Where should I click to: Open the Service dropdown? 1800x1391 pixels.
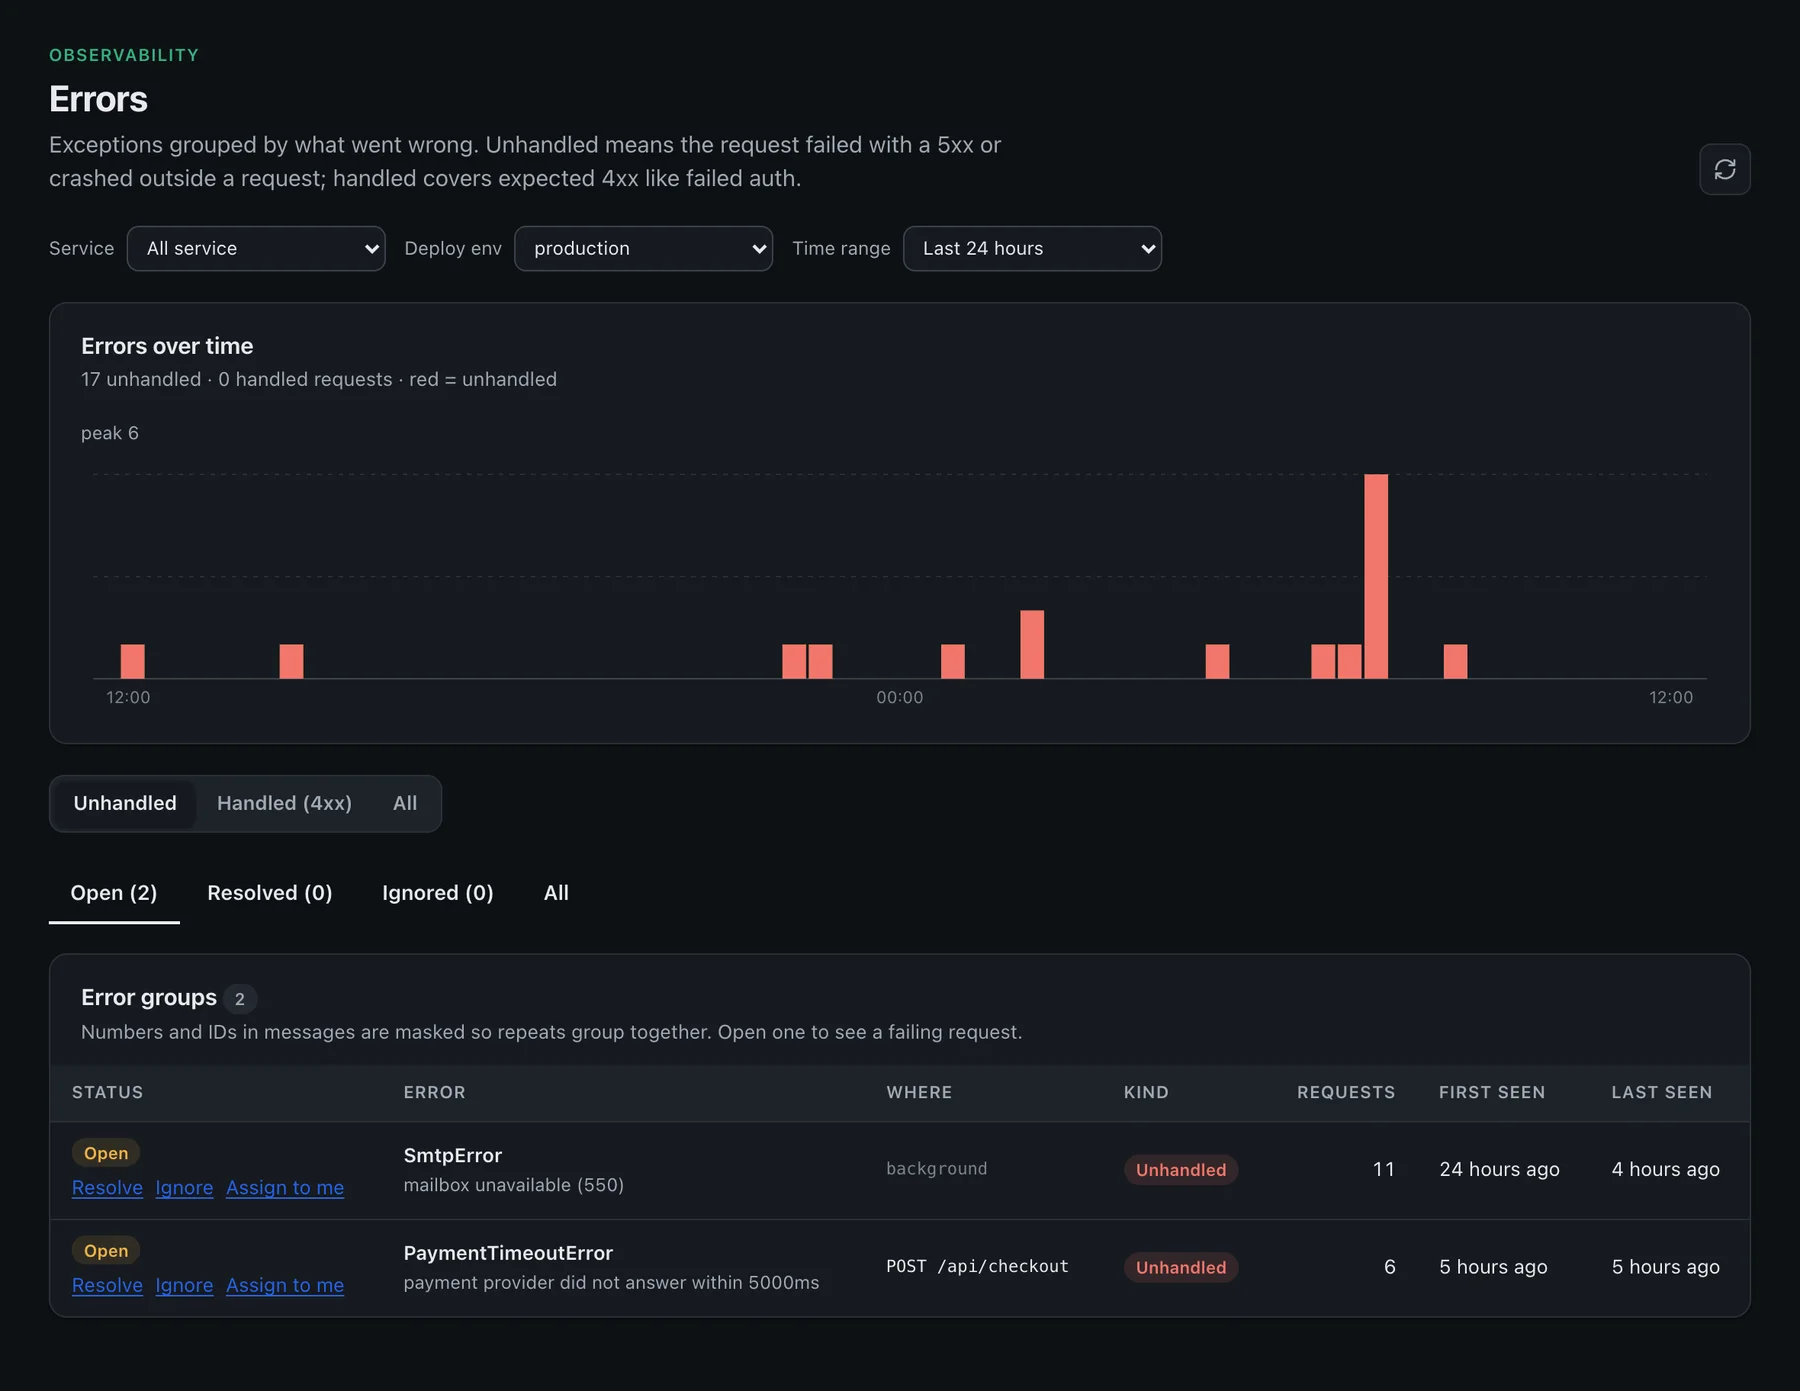[256, 248]
